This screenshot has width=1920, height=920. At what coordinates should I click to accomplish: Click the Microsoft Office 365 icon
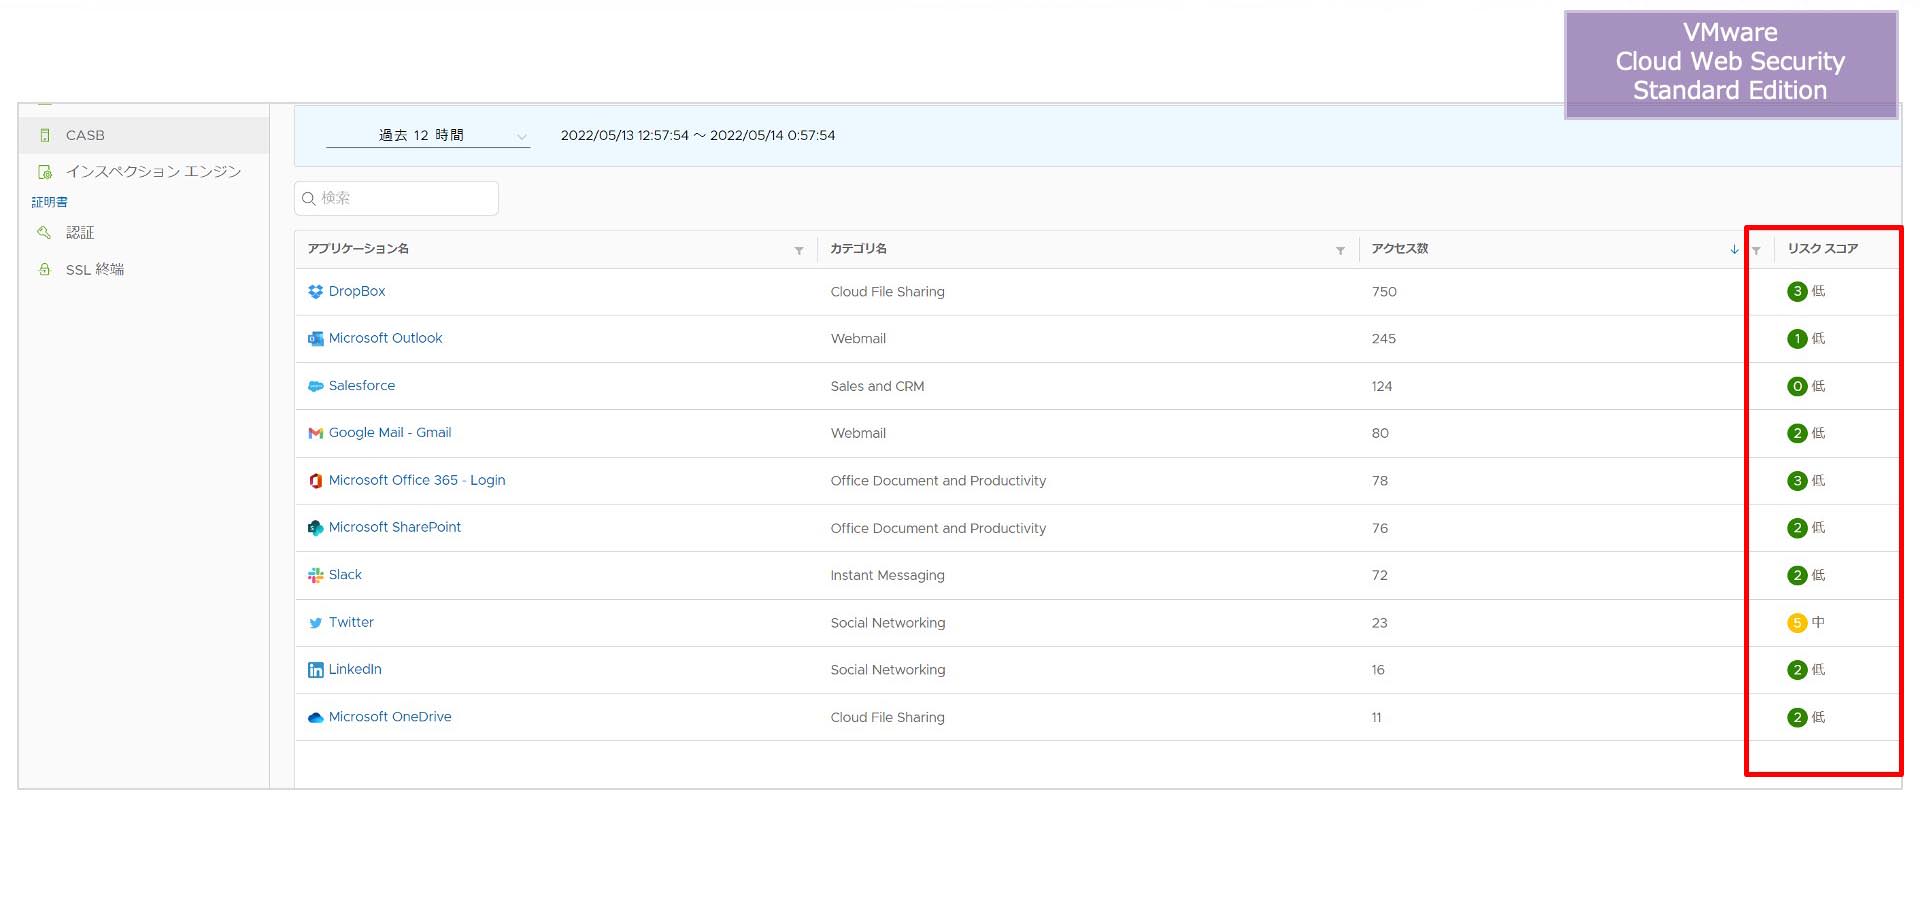click(315, 480)
